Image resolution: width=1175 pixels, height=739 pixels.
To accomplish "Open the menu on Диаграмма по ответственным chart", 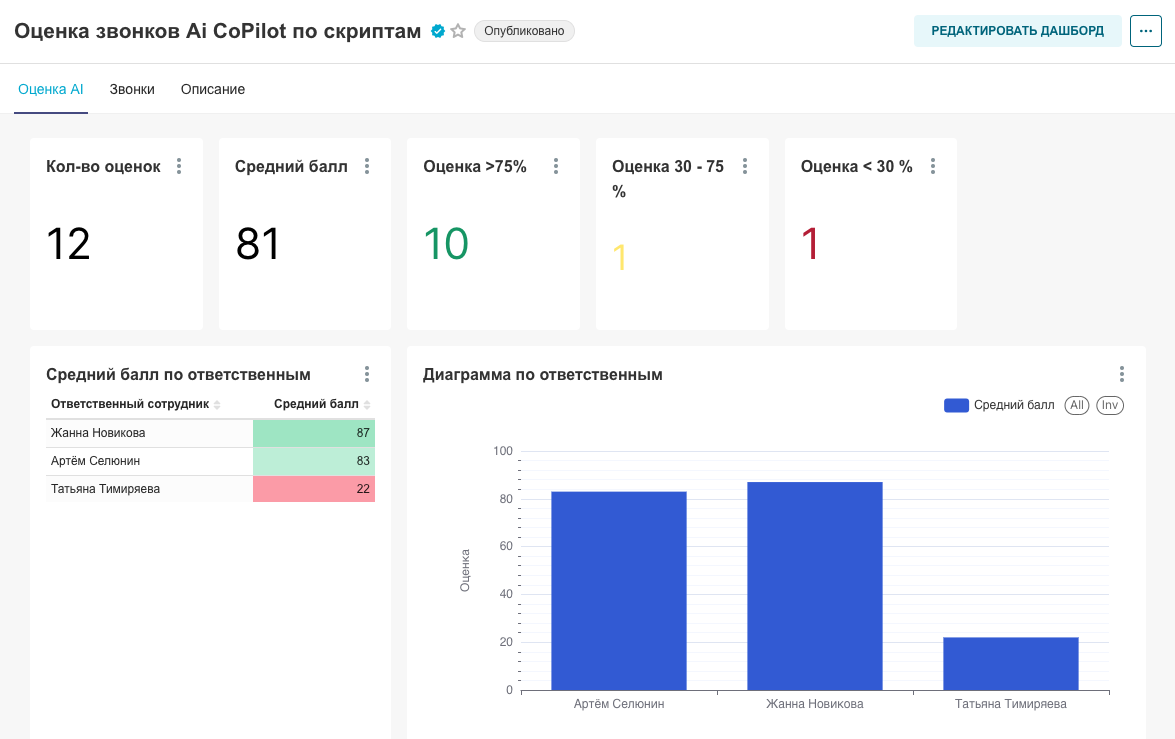I will tap(1121, 374).
